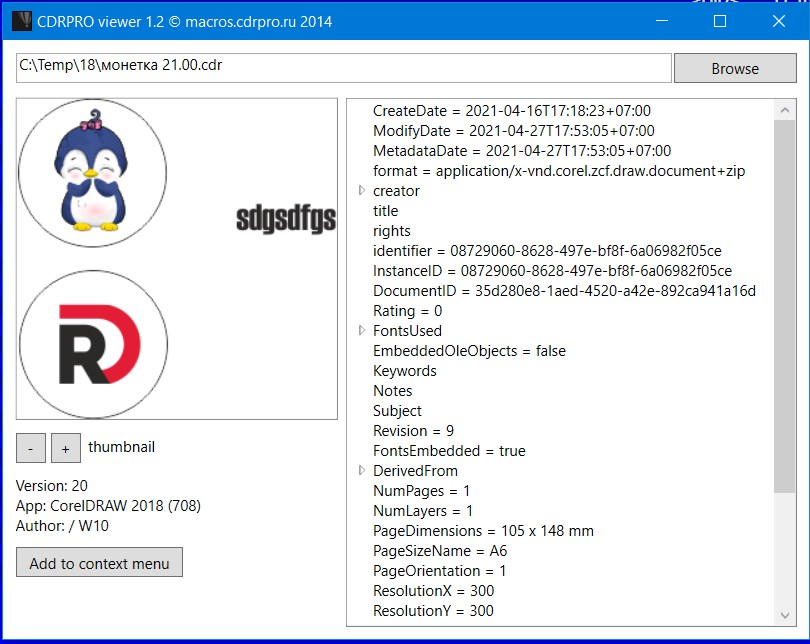Click the penguin image in thumbnail preview
This screenshot has height=644, width=810.
coord(91,171)
